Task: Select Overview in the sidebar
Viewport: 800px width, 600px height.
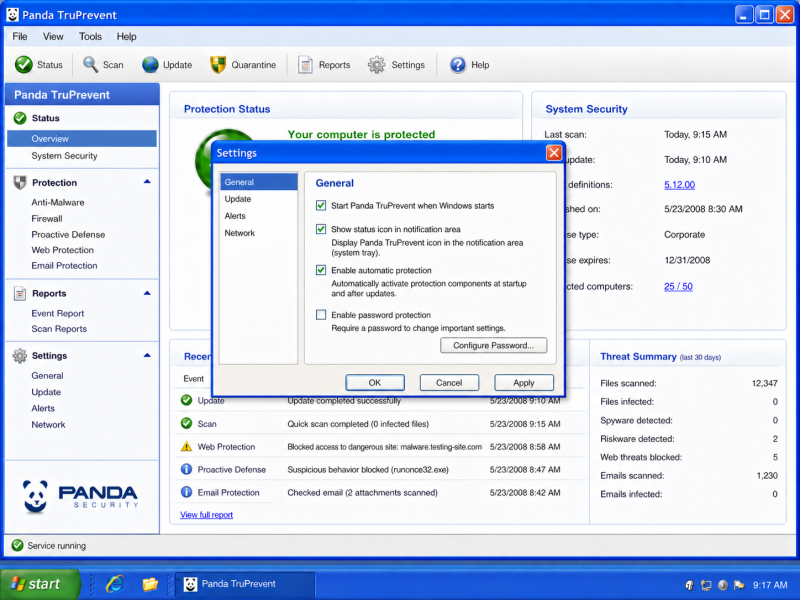Action: 82,139
